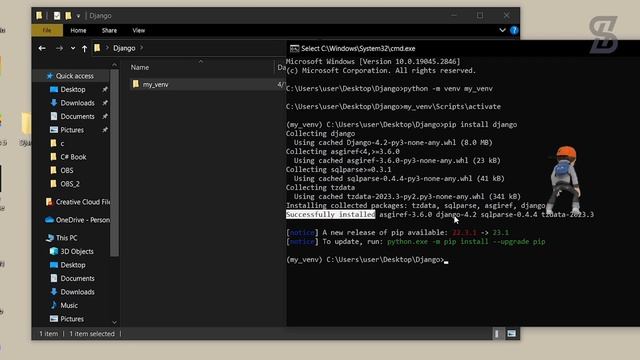Open Desktop under This PC
This screenshot has width=640, height=360.
pos(73,265)
